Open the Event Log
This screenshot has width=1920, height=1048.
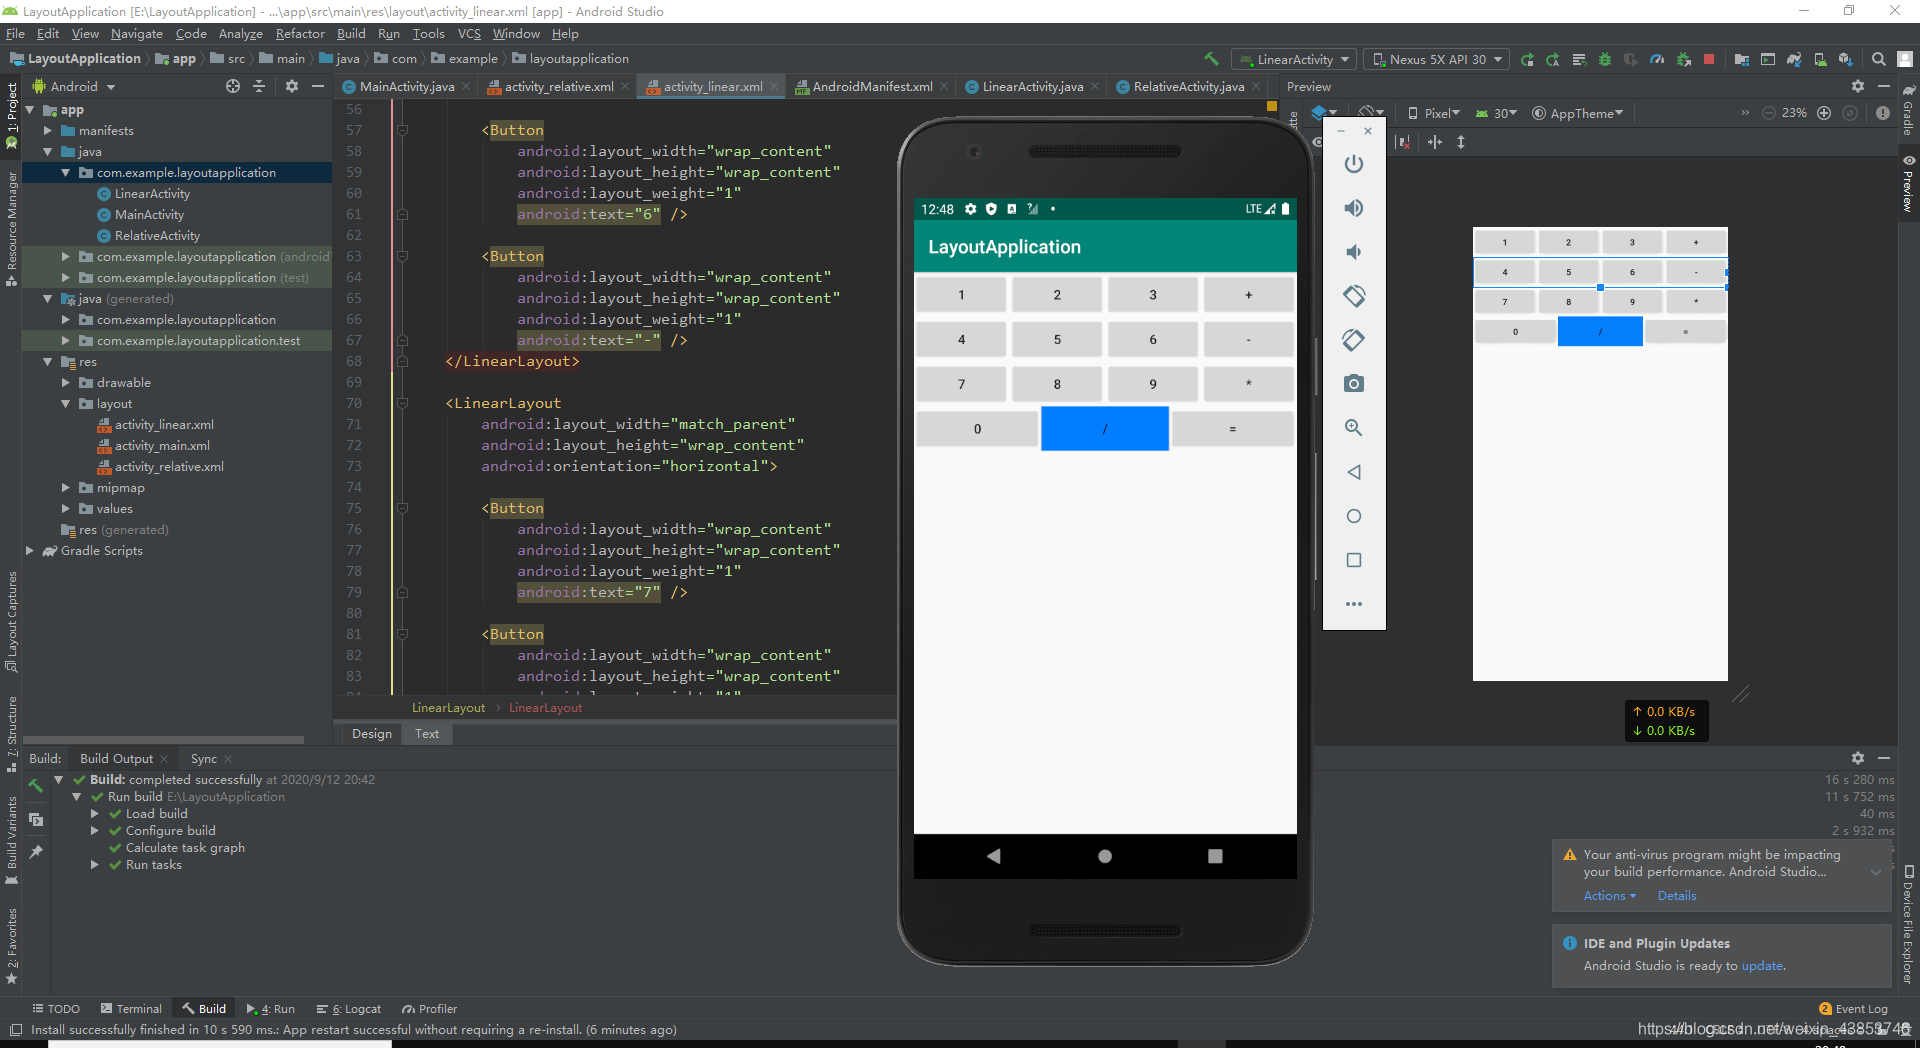(x=1853, y=1009)
